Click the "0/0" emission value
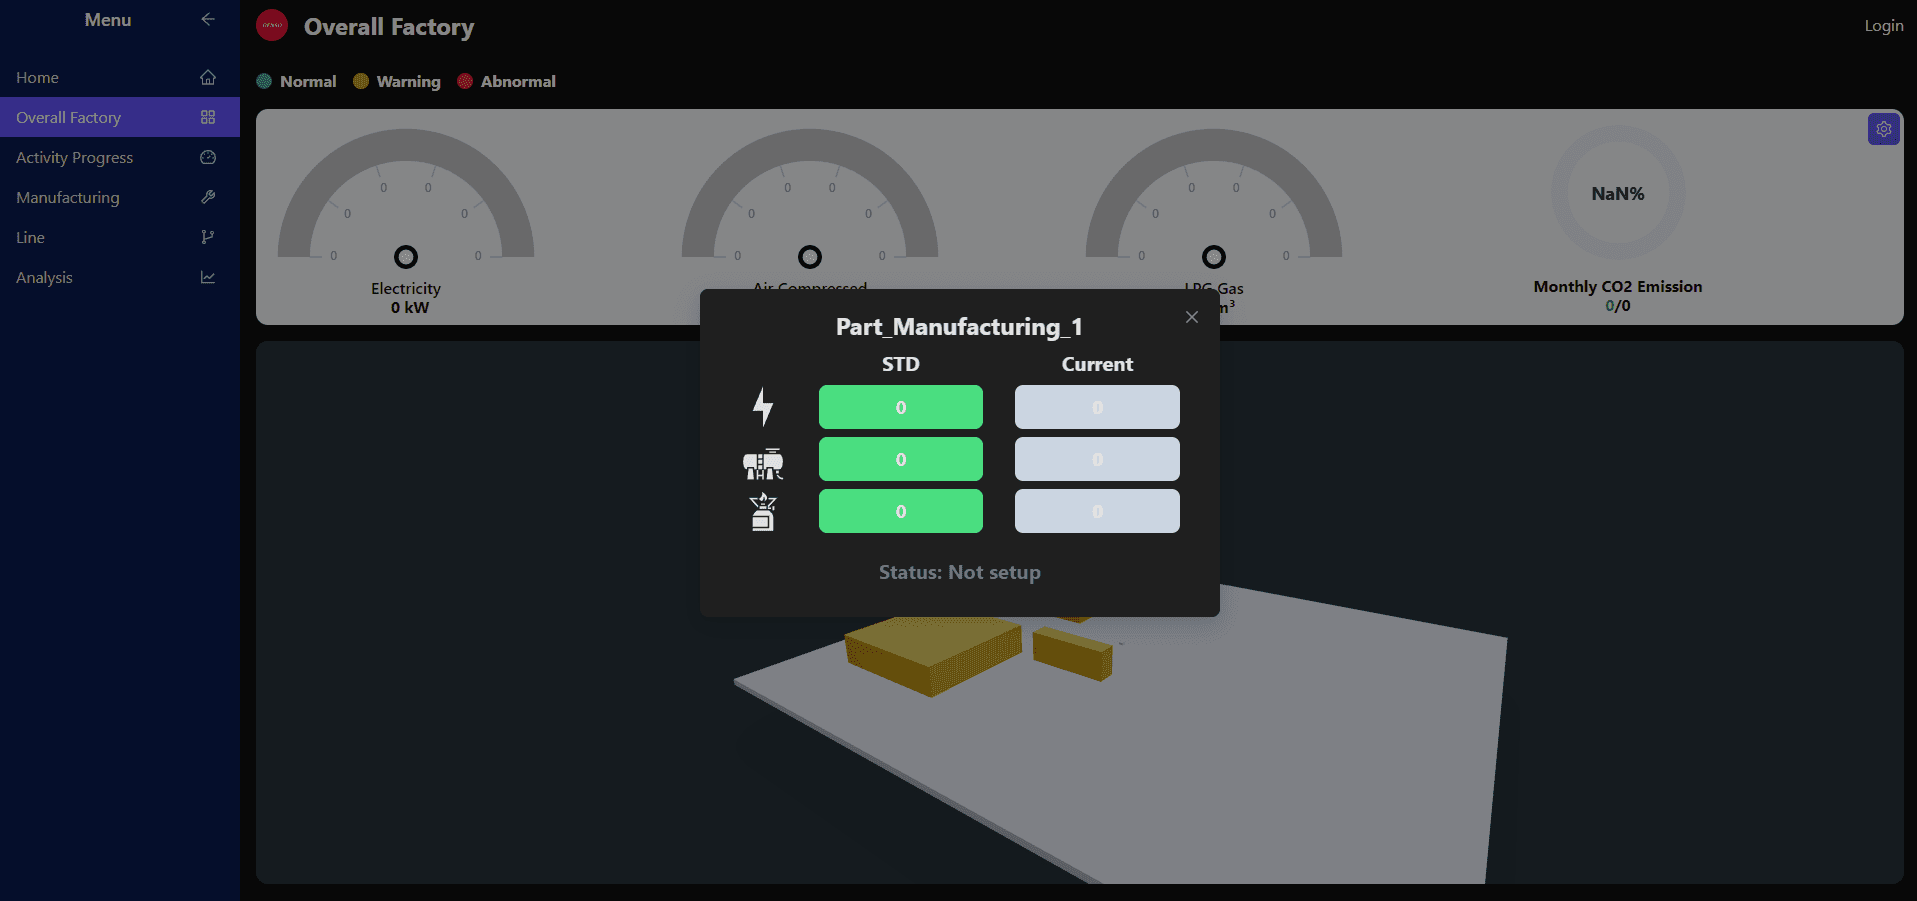This screenshot has width=1917, height=901. click(x=1618, y=306)
